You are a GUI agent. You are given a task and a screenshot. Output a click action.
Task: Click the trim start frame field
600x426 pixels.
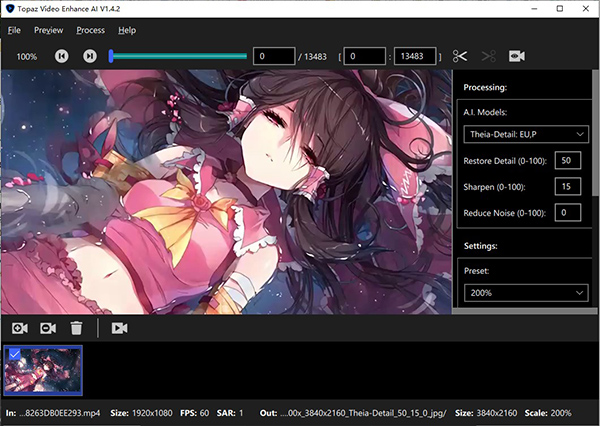tap(365, 56)
